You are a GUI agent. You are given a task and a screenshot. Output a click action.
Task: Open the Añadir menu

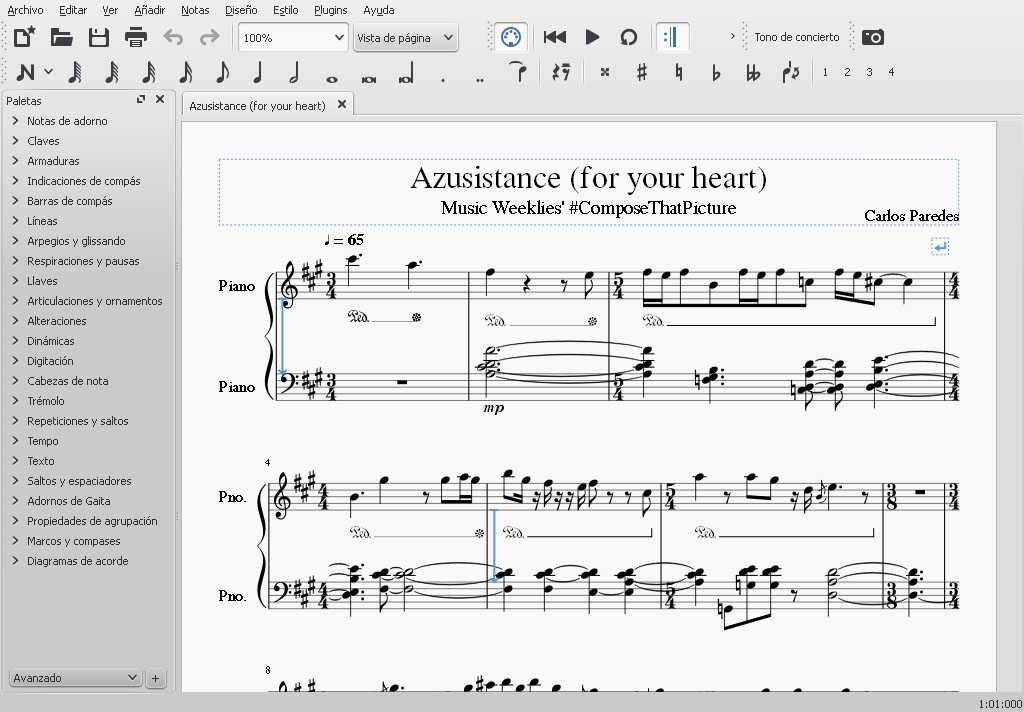(x=149, y=10)
